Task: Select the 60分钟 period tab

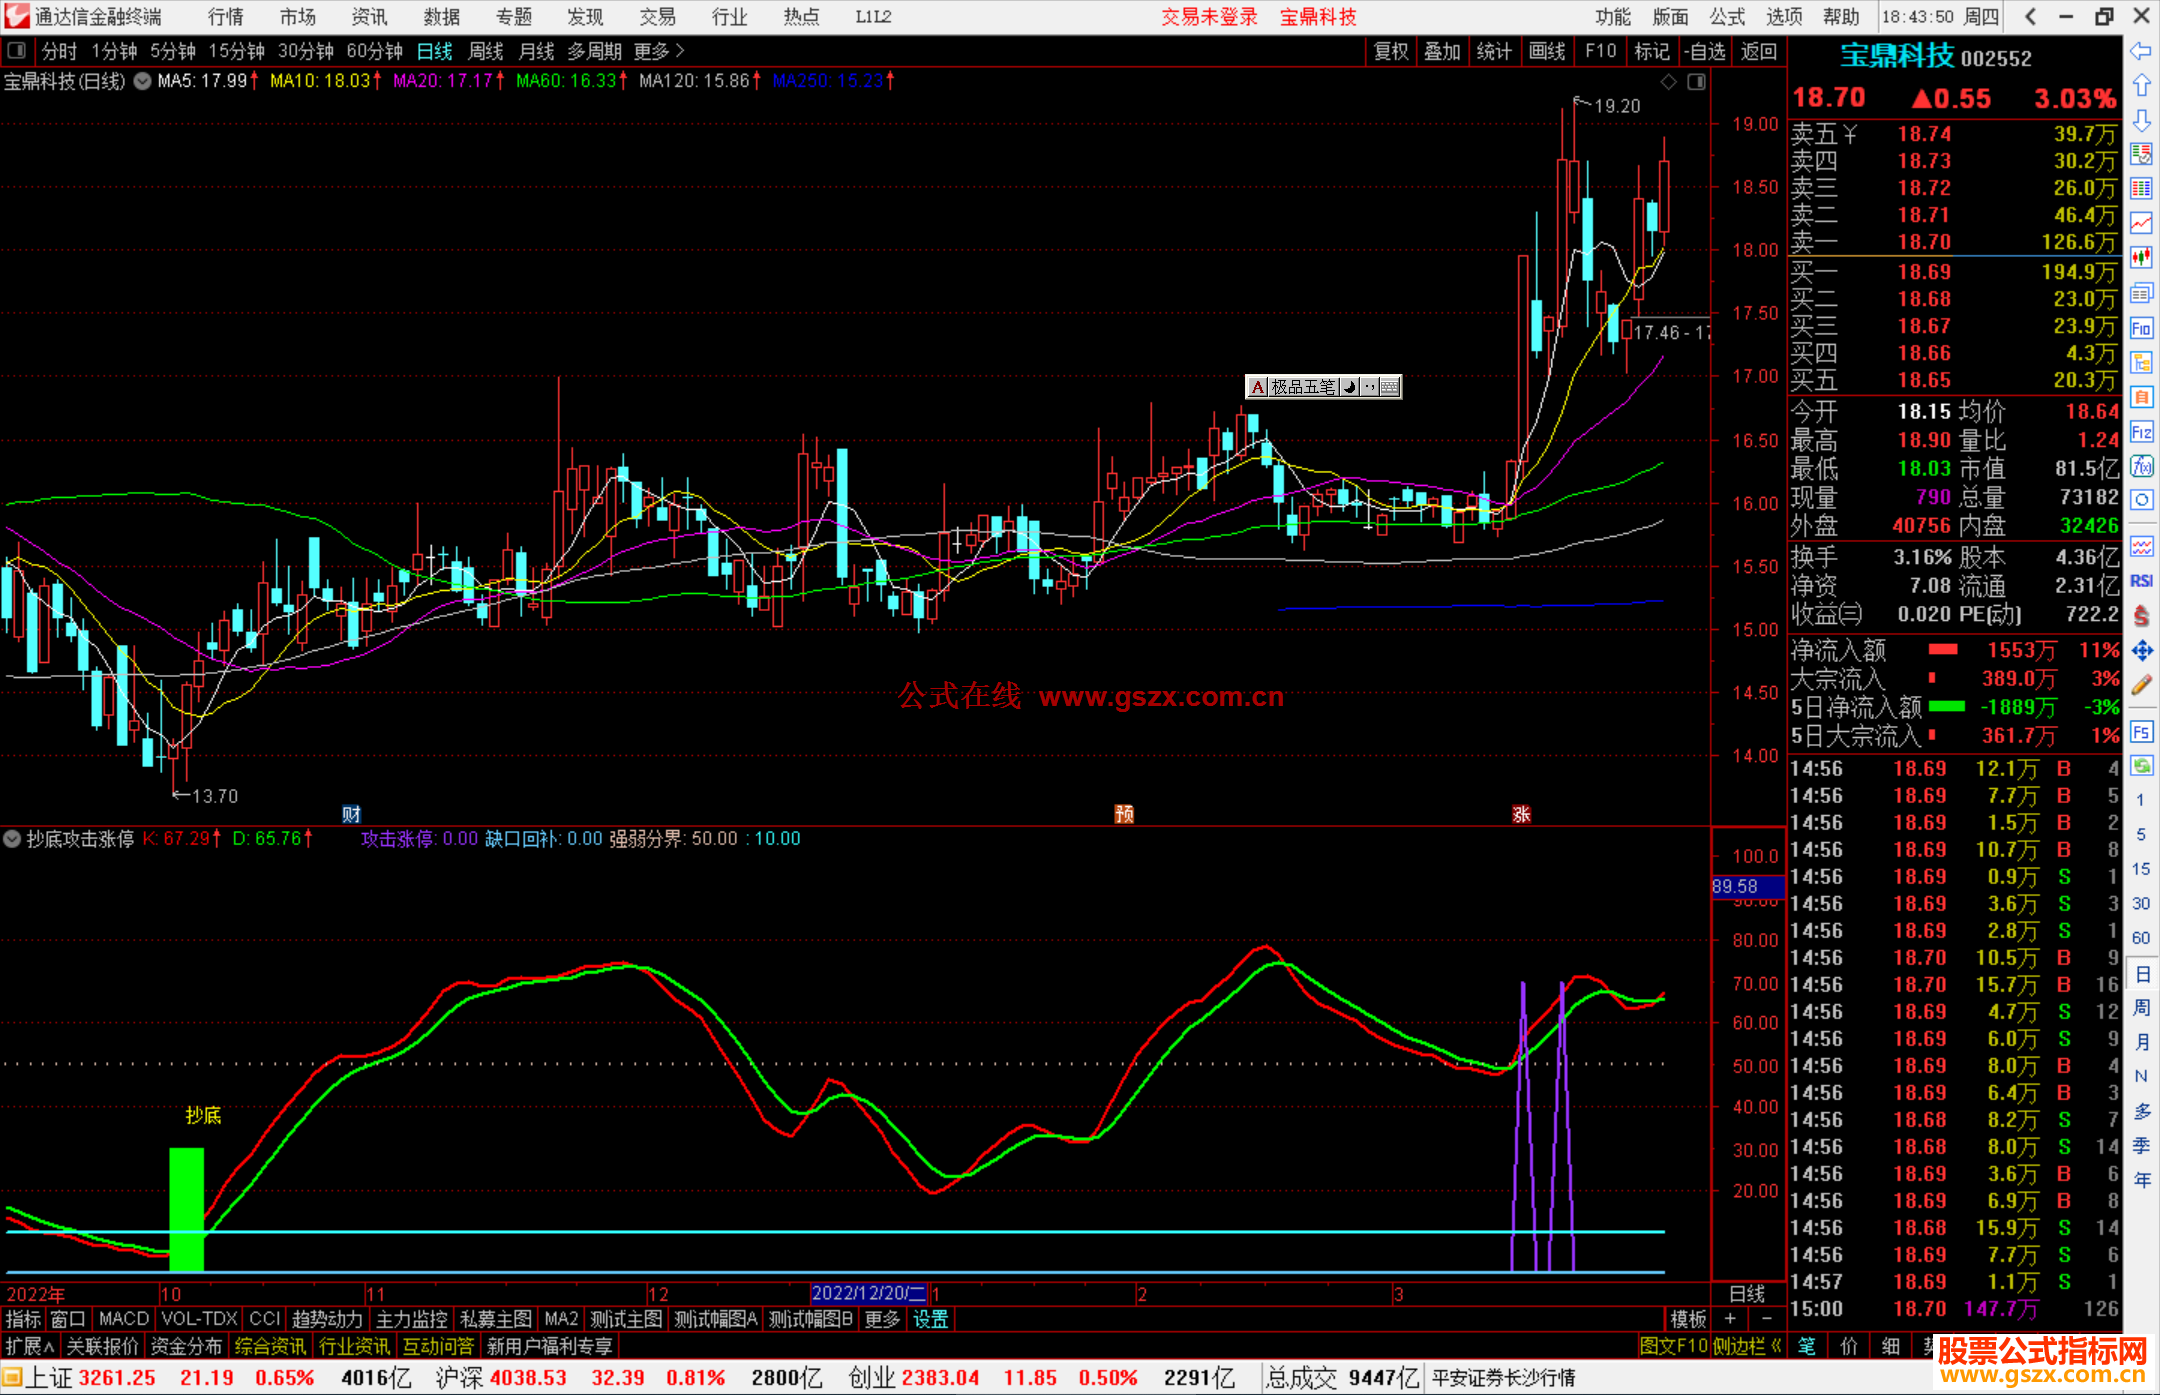Action: point(374,51)
